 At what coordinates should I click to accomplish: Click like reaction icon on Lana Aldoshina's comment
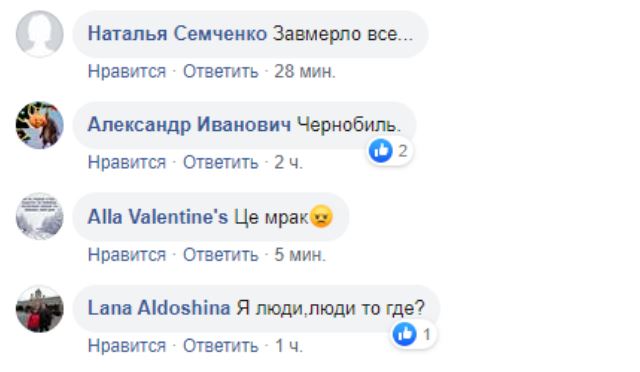click(404, 334)
